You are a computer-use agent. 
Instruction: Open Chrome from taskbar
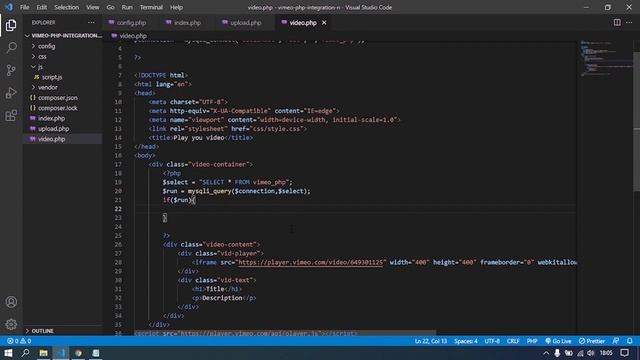pos(78,353)
